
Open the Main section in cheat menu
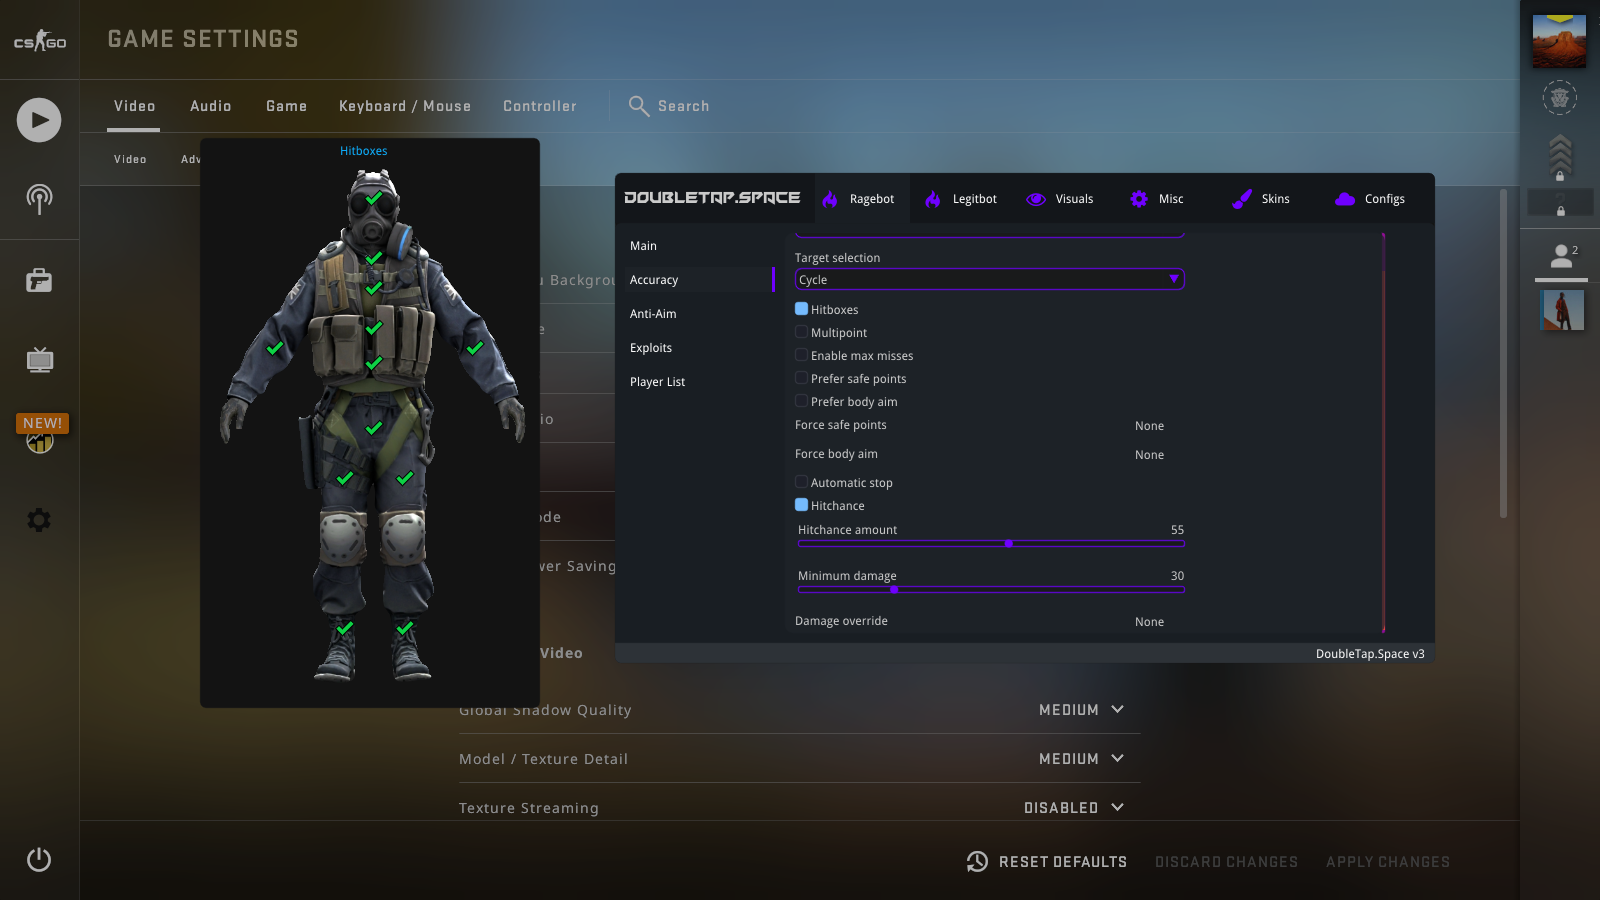tap(643, 246)
